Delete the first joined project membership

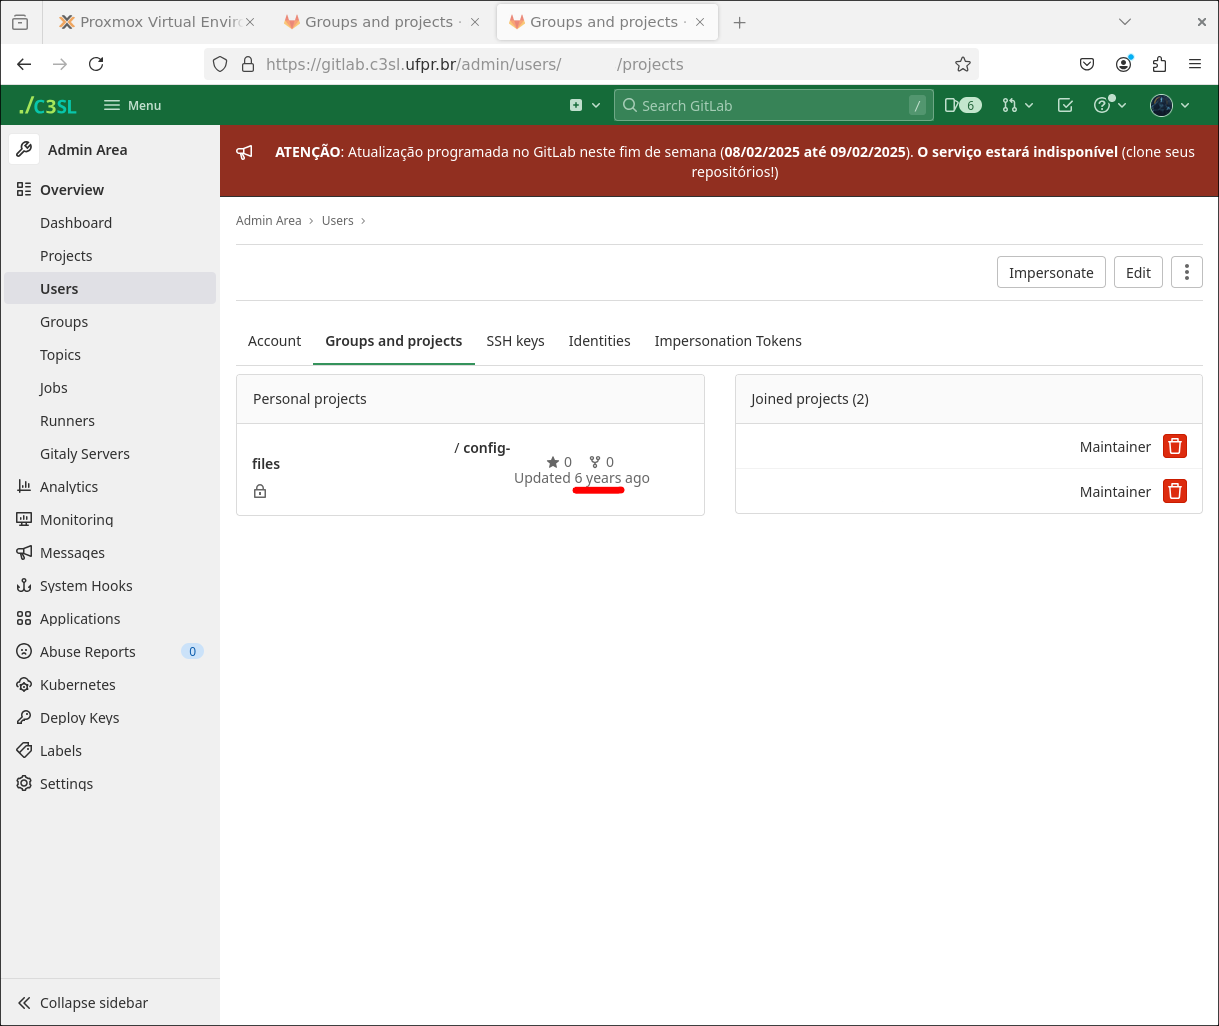click(1175, 446)
